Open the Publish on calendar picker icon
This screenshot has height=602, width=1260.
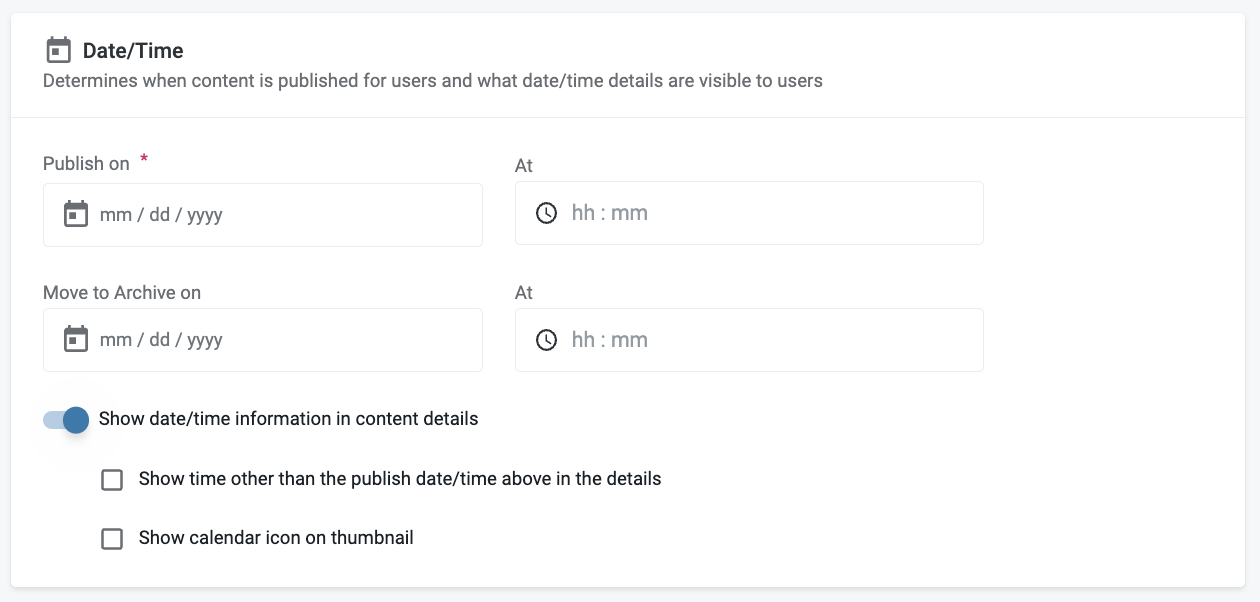point(76,214)
